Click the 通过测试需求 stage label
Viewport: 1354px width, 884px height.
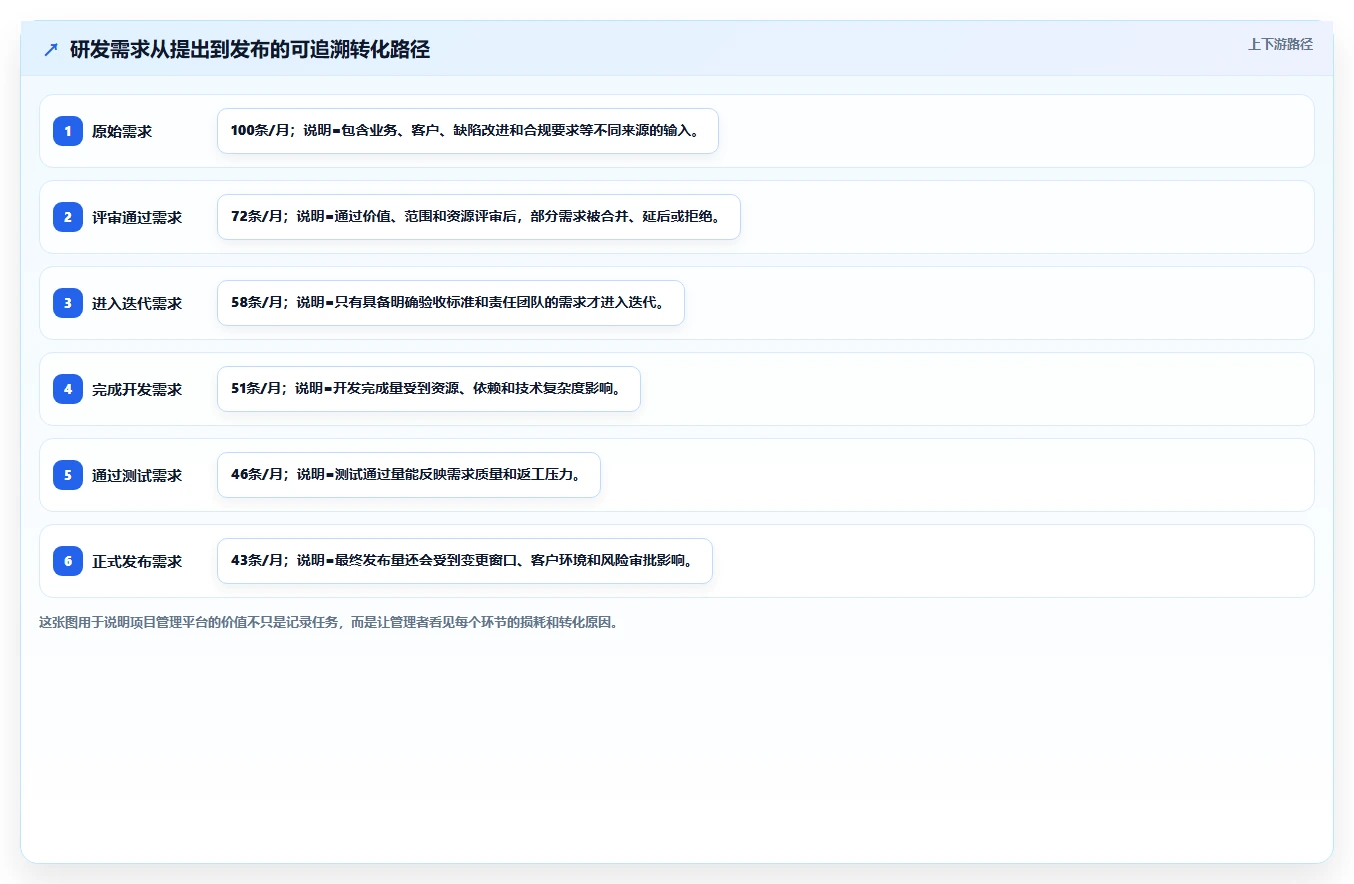coord(137,475)
